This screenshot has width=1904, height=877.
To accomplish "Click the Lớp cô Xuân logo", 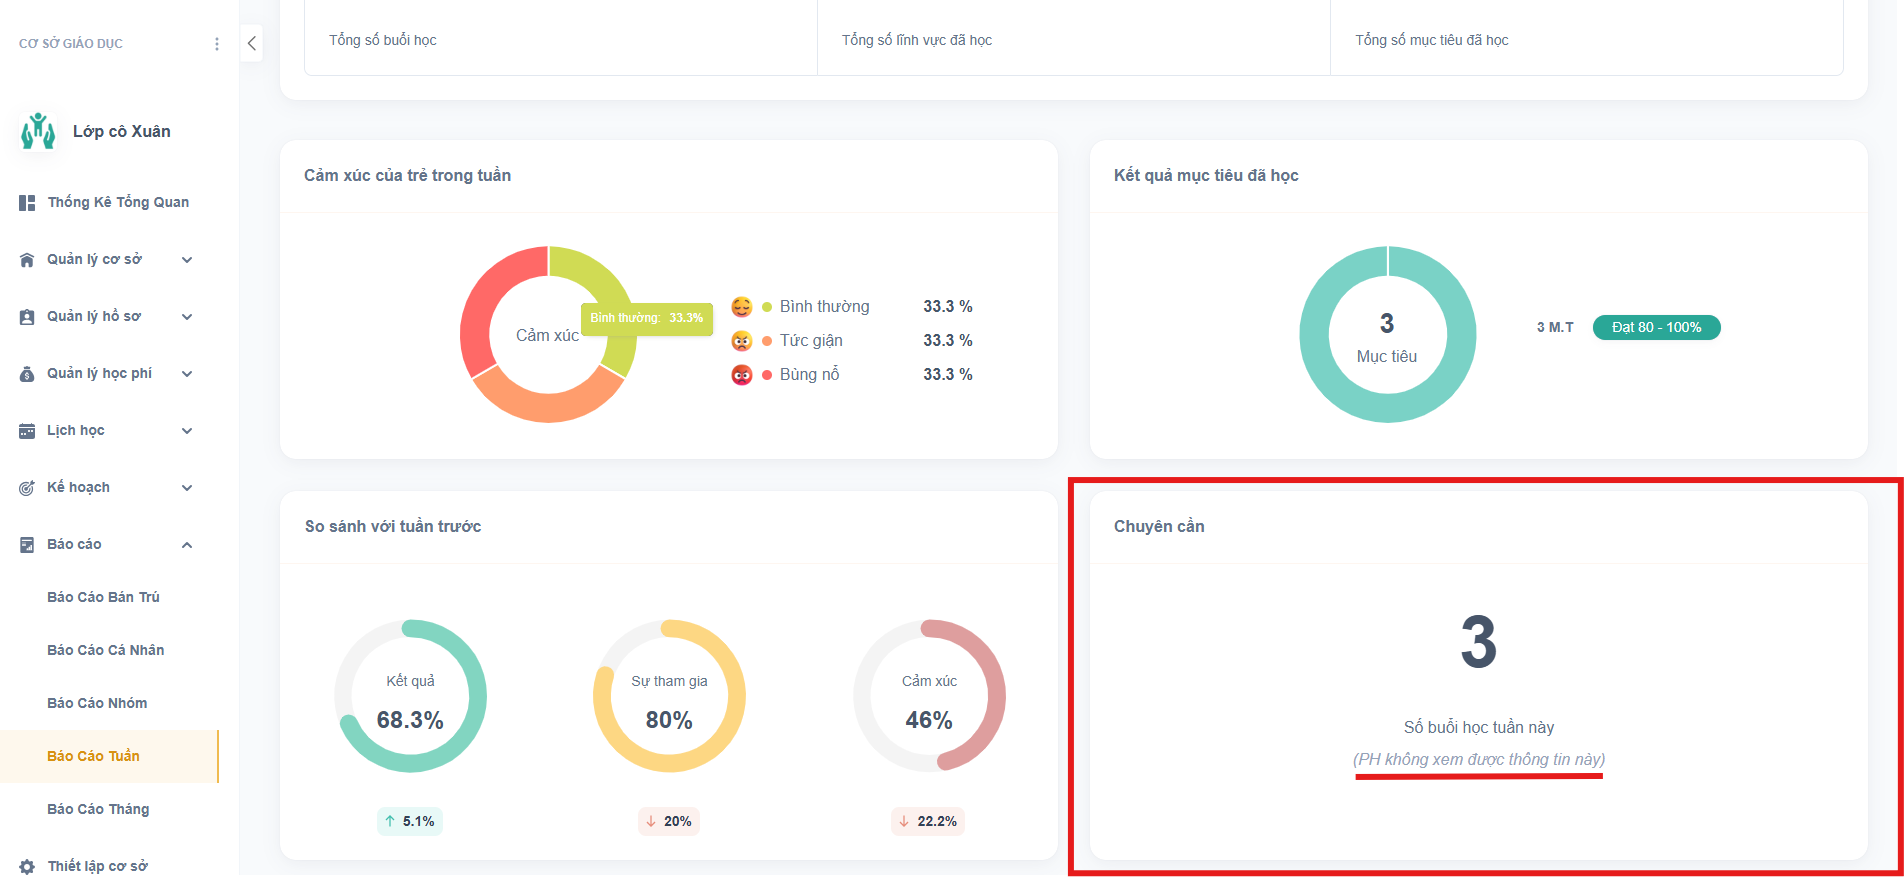I will 38,131.
